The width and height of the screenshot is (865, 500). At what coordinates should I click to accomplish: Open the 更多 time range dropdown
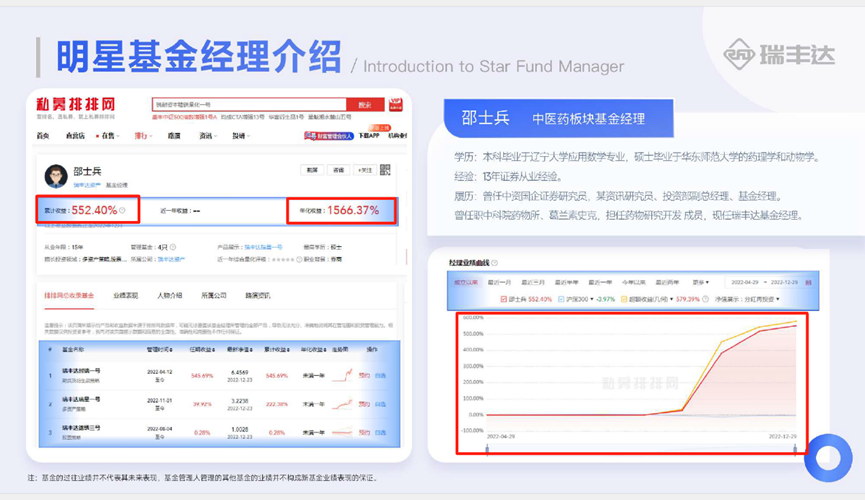[x=701, y=283]
